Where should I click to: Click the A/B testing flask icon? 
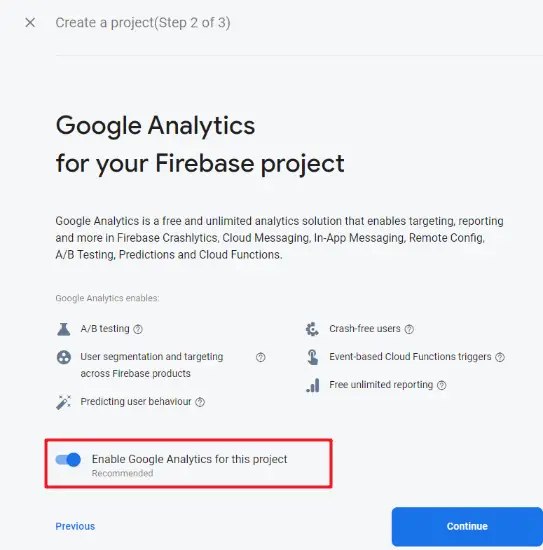point(63,329)
